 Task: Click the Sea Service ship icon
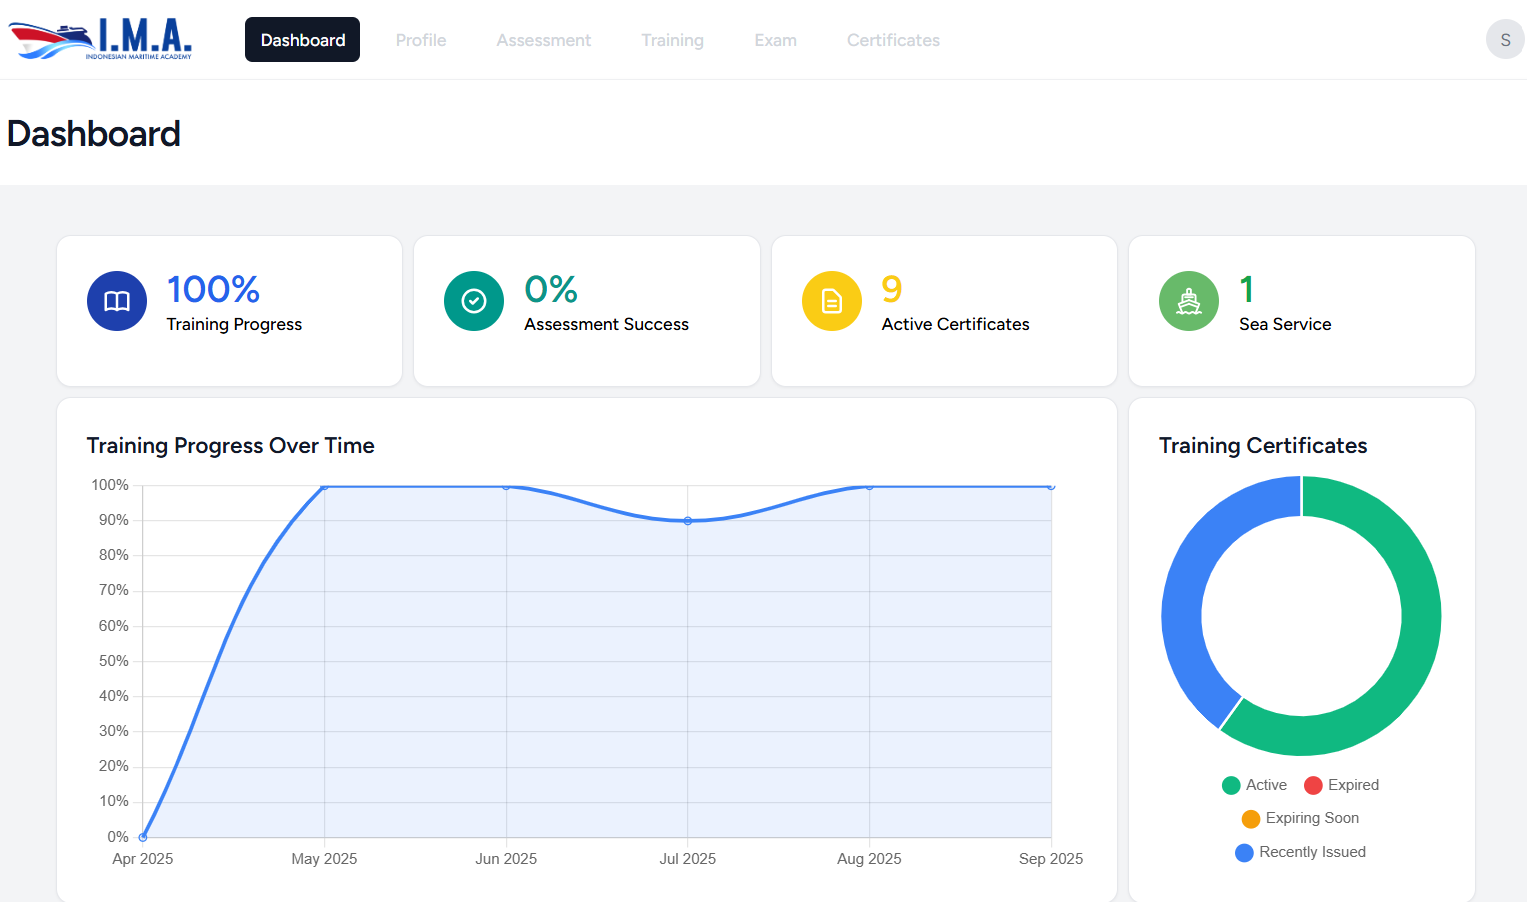point(1189,301)
